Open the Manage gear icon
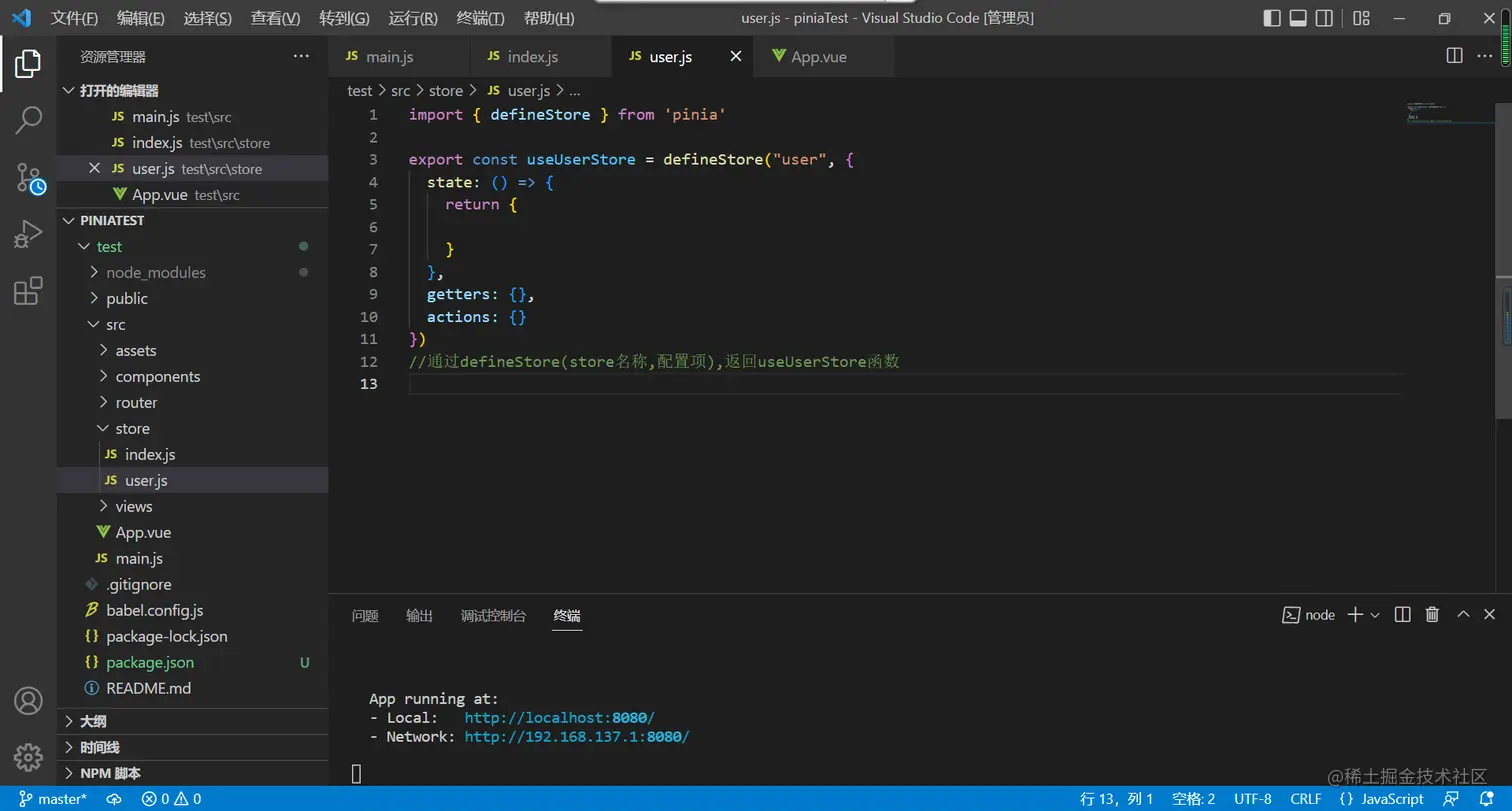 (28, 757)
